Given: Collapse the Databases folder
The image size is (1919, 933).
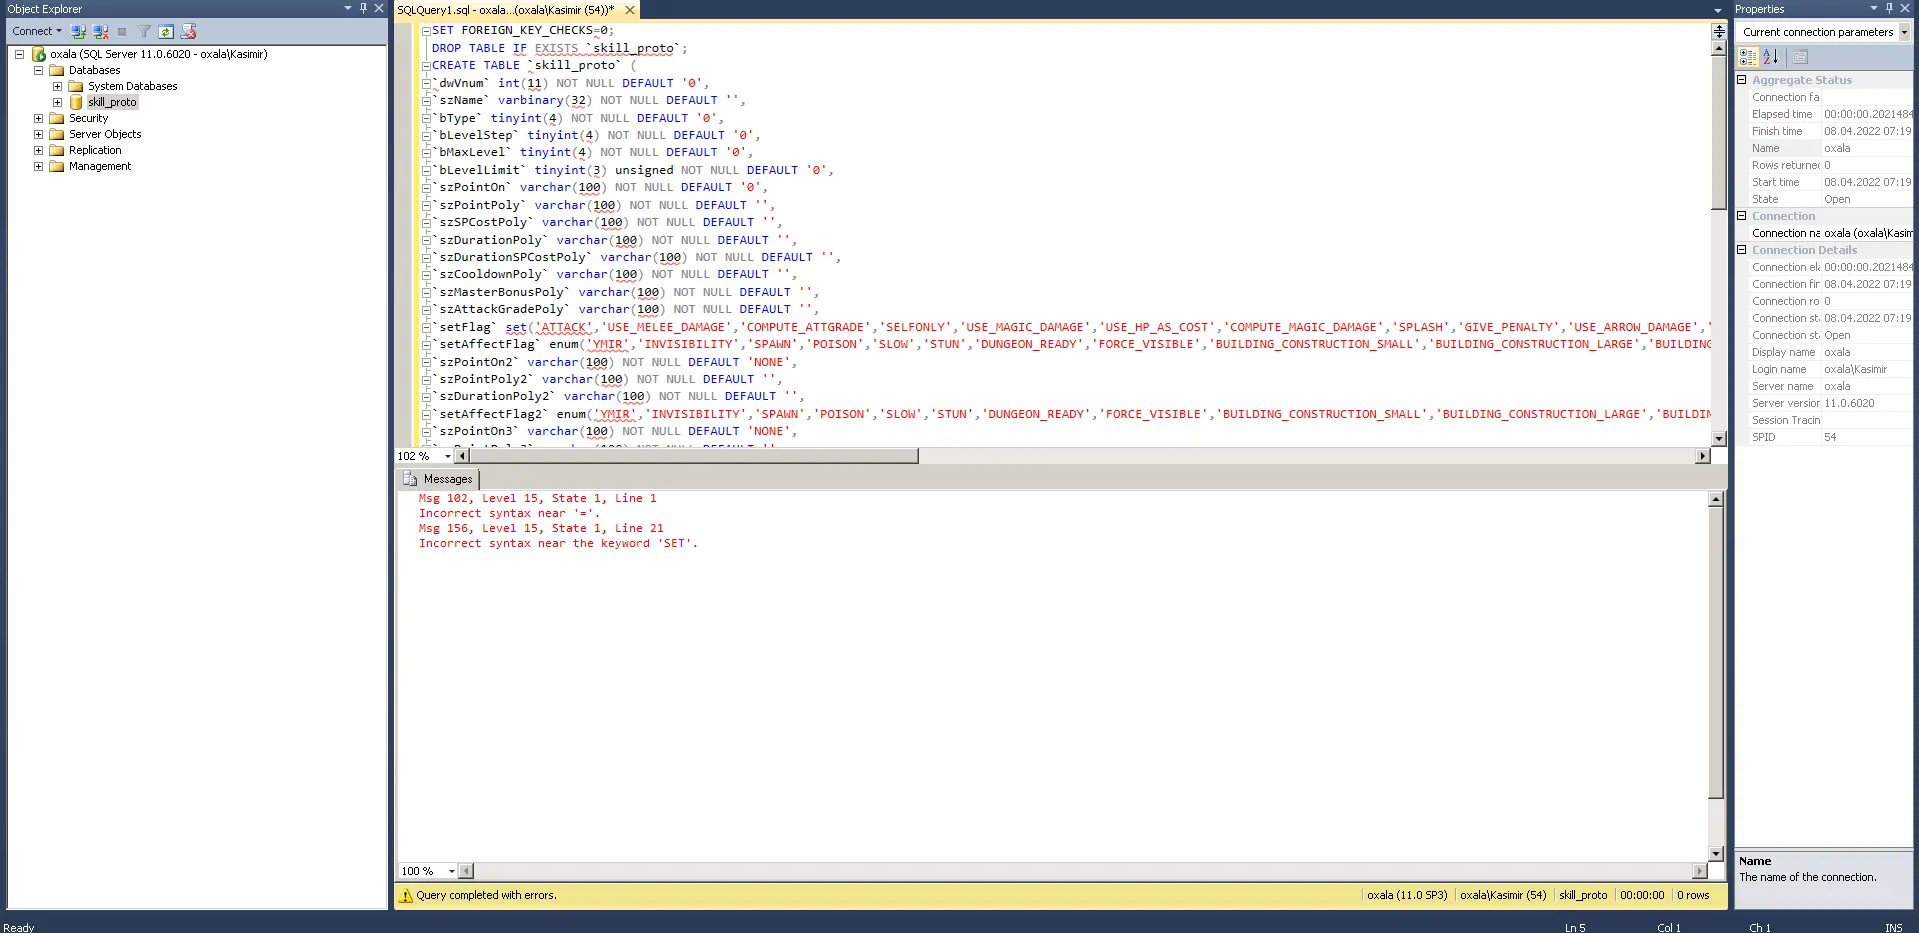Looking at the screenshot, I should coord(38,70).
